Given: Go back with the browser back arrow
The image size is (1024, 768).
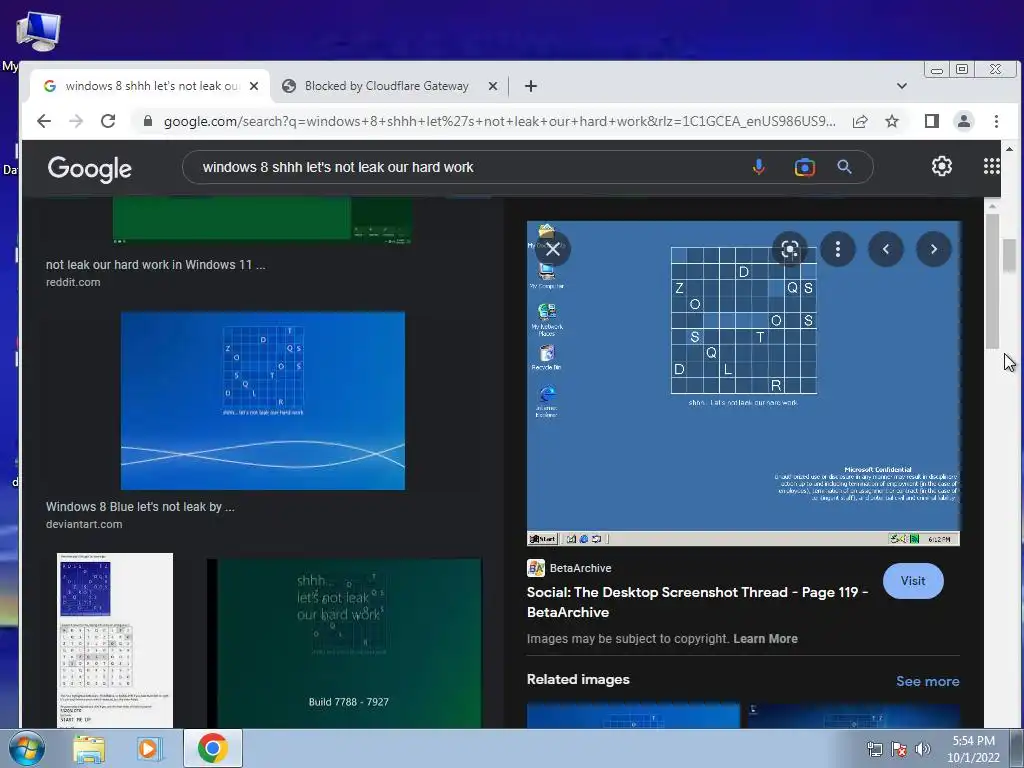Looking at the screenshot, I should coord(44,121).
